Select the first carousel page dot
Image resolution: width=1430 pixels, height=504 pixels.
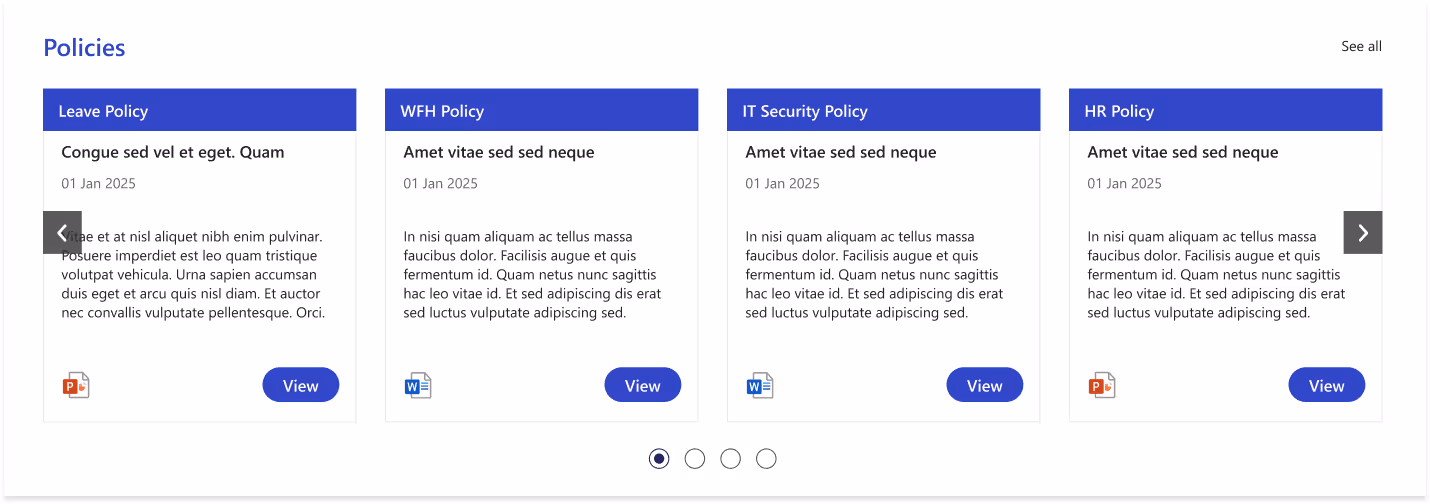pyautogui.click(x=659, y=459)
